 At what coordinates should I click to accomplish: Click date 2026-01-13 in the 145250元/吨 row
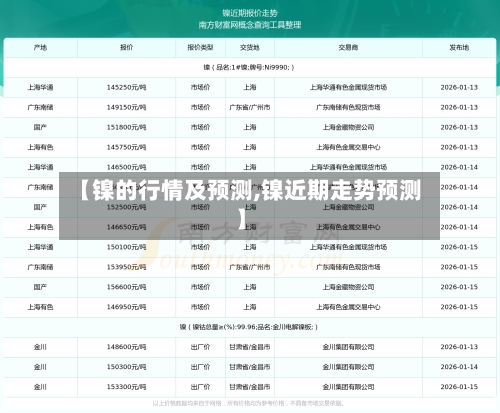[459, 87]
